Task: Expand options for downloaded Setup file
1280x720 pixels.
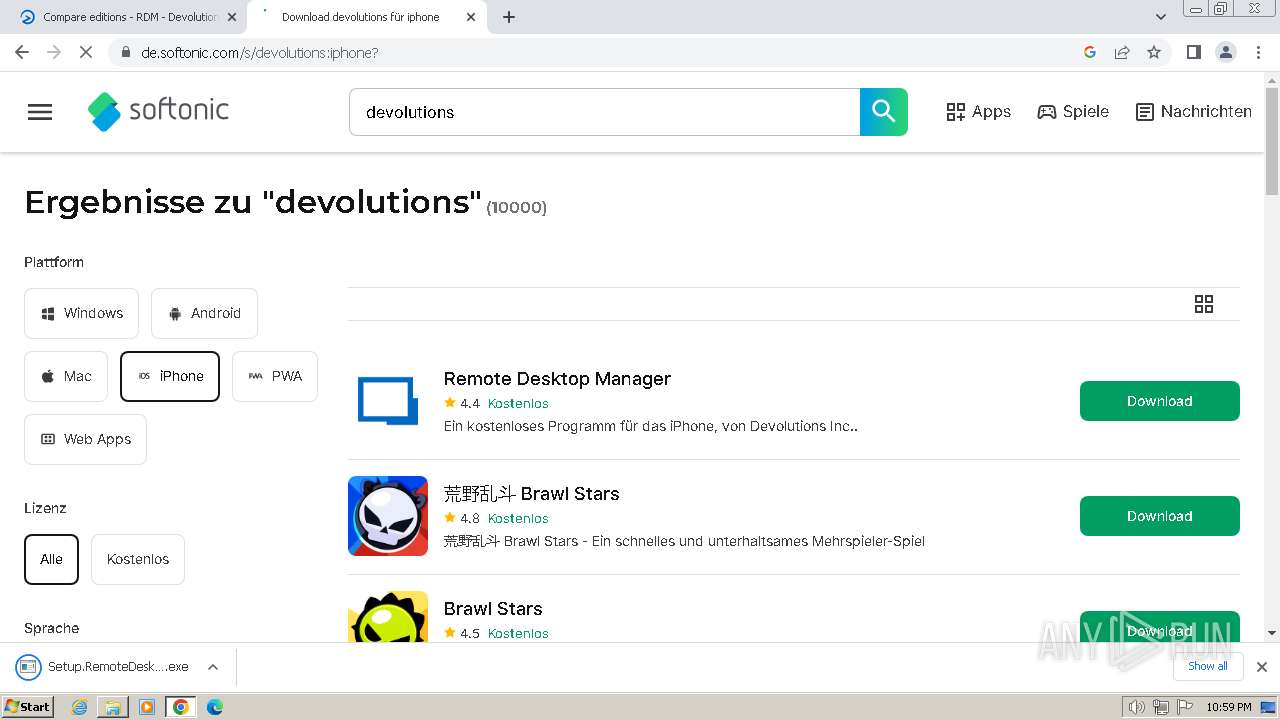Action: tap(213, 667)
